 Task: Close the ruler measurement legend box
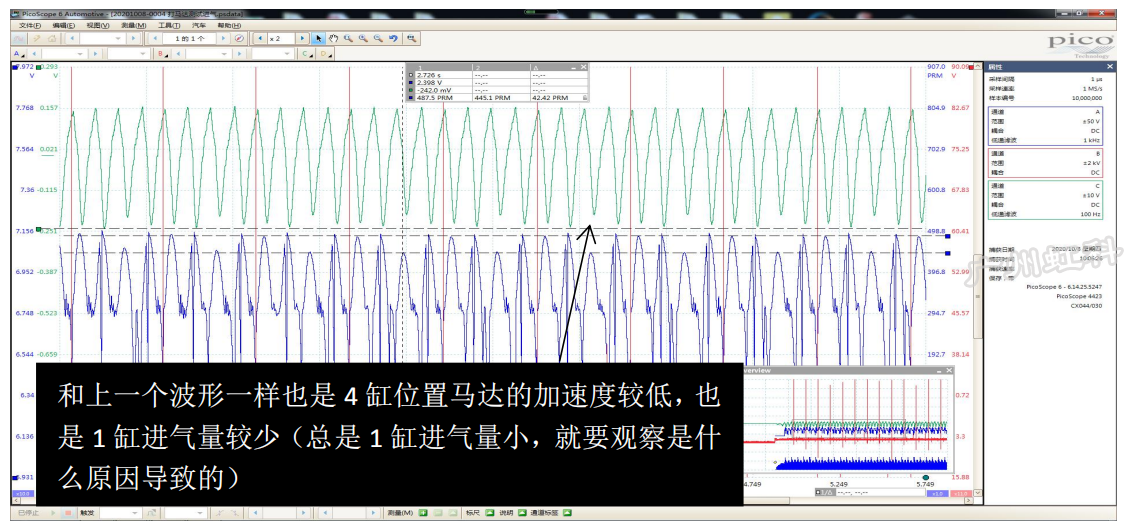click(x=584, y=66)
